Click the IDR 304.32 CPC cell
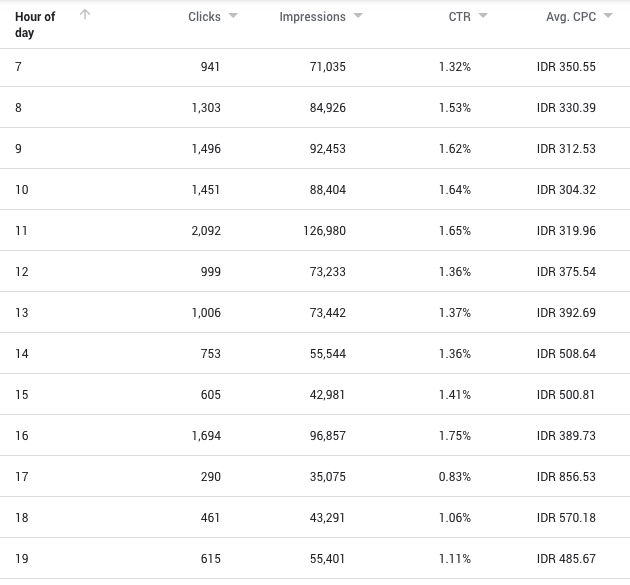This screenshot has width=630, height=585. click(566, 190)
